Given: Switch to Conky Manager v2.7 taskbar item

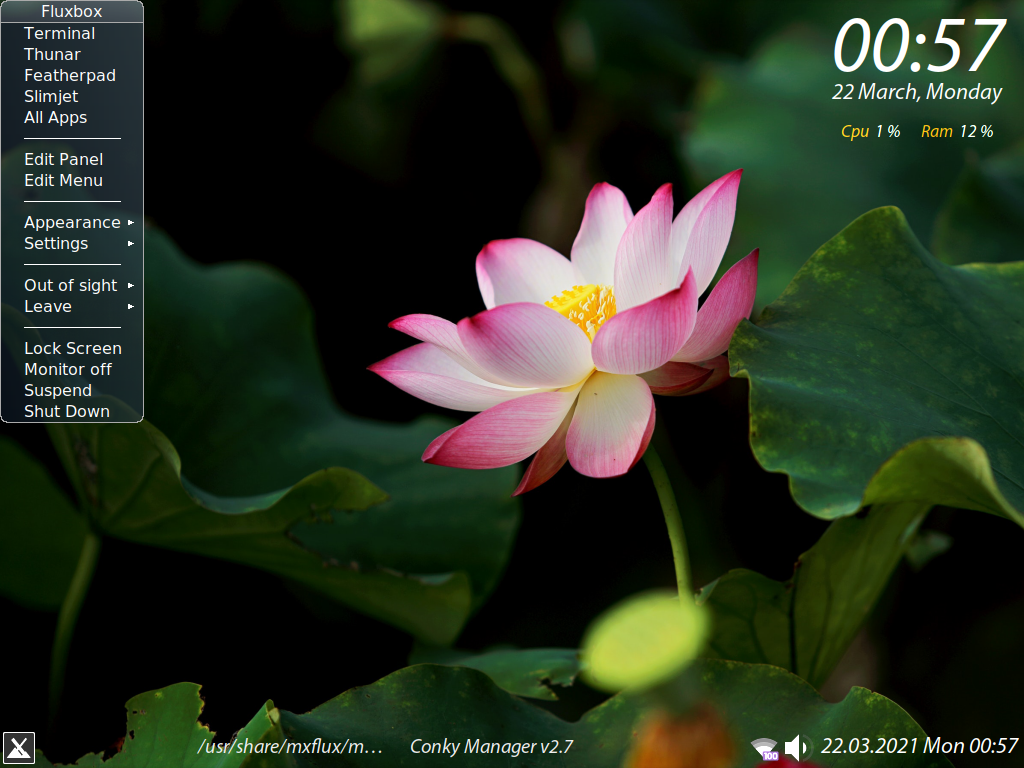Looking at the screenshot, I should point(491,746).
